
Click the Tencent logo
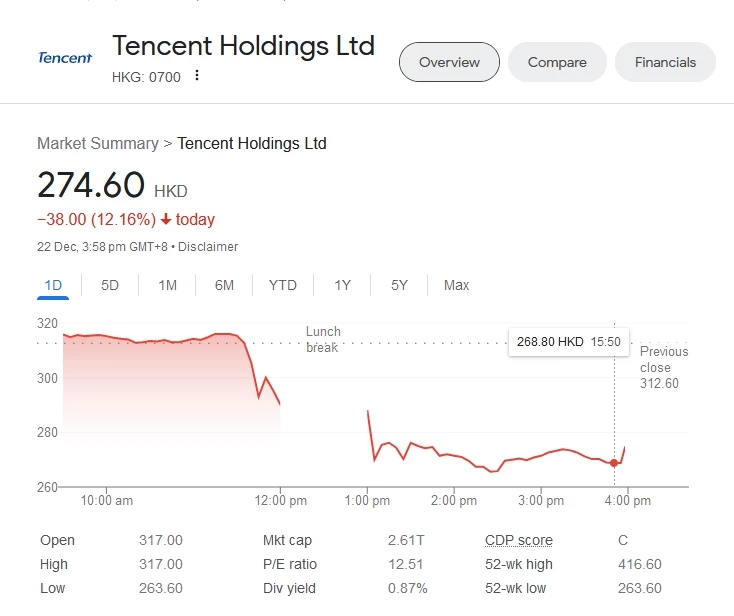click(65, 58)
